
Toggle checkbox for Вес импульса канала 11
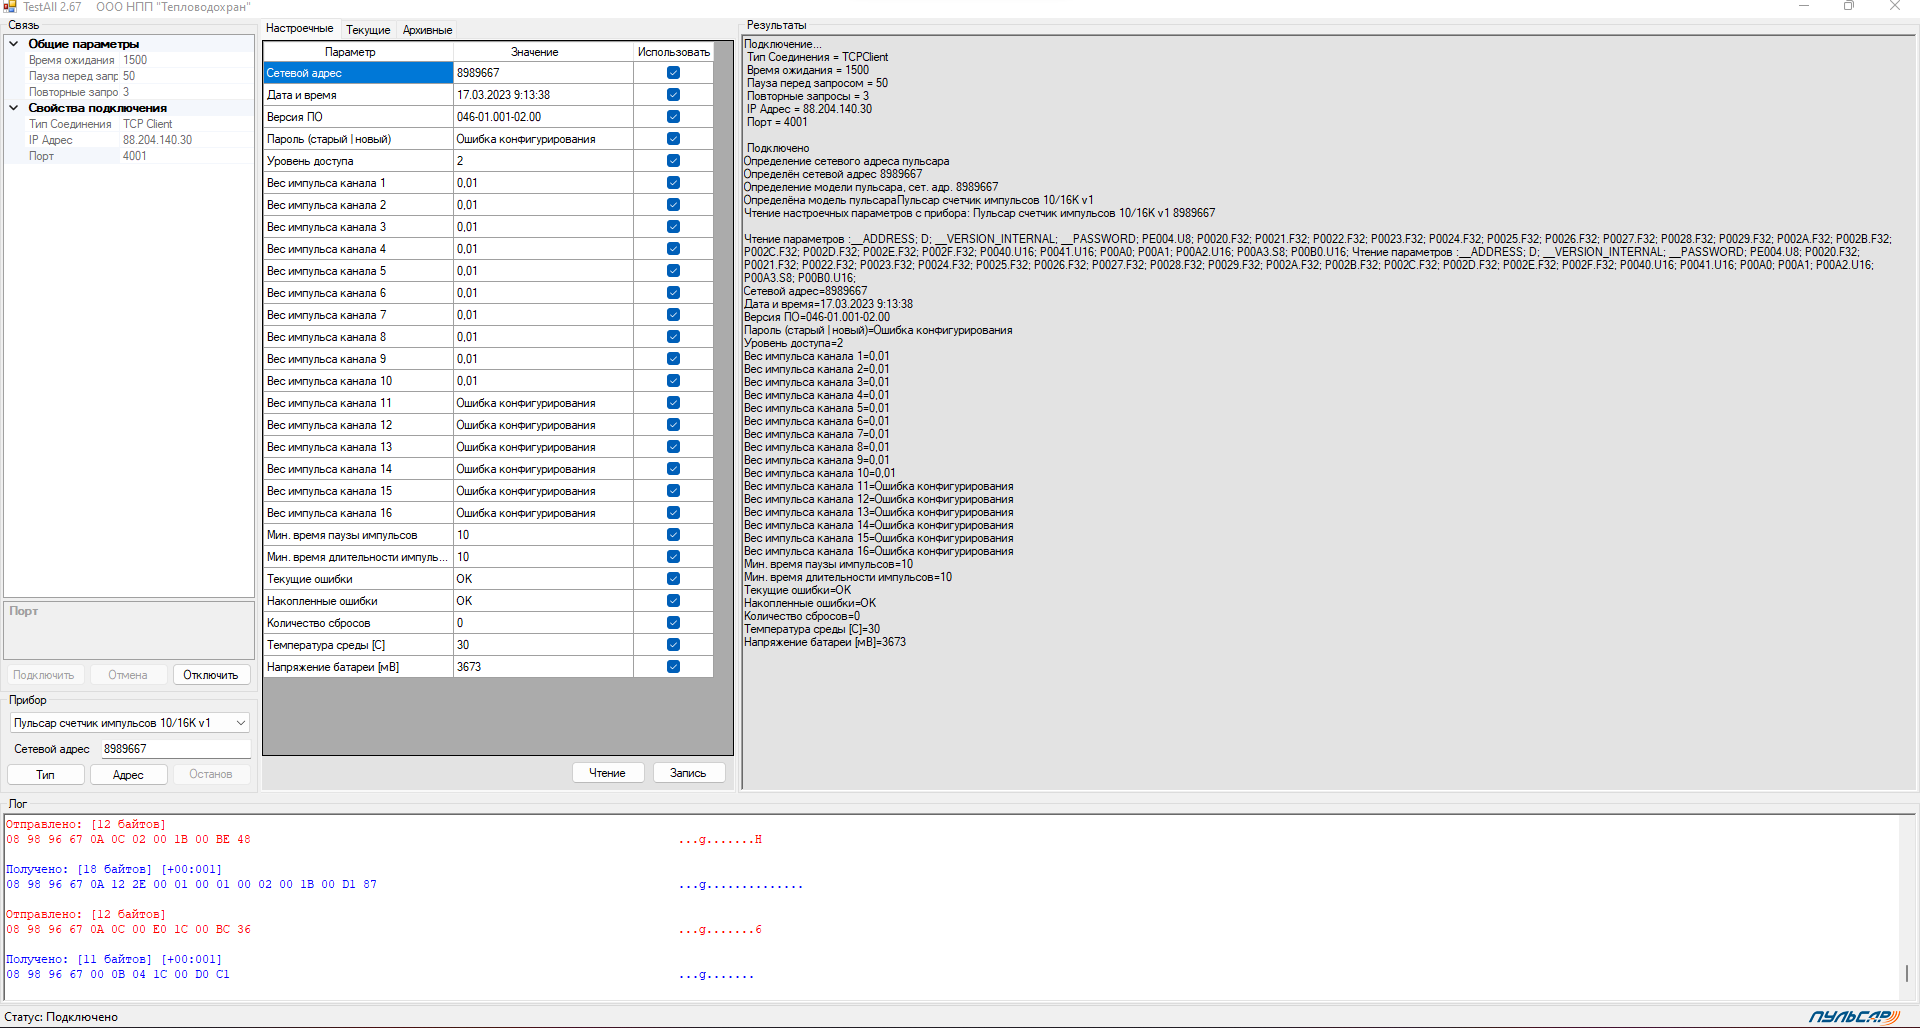(673, 403)
